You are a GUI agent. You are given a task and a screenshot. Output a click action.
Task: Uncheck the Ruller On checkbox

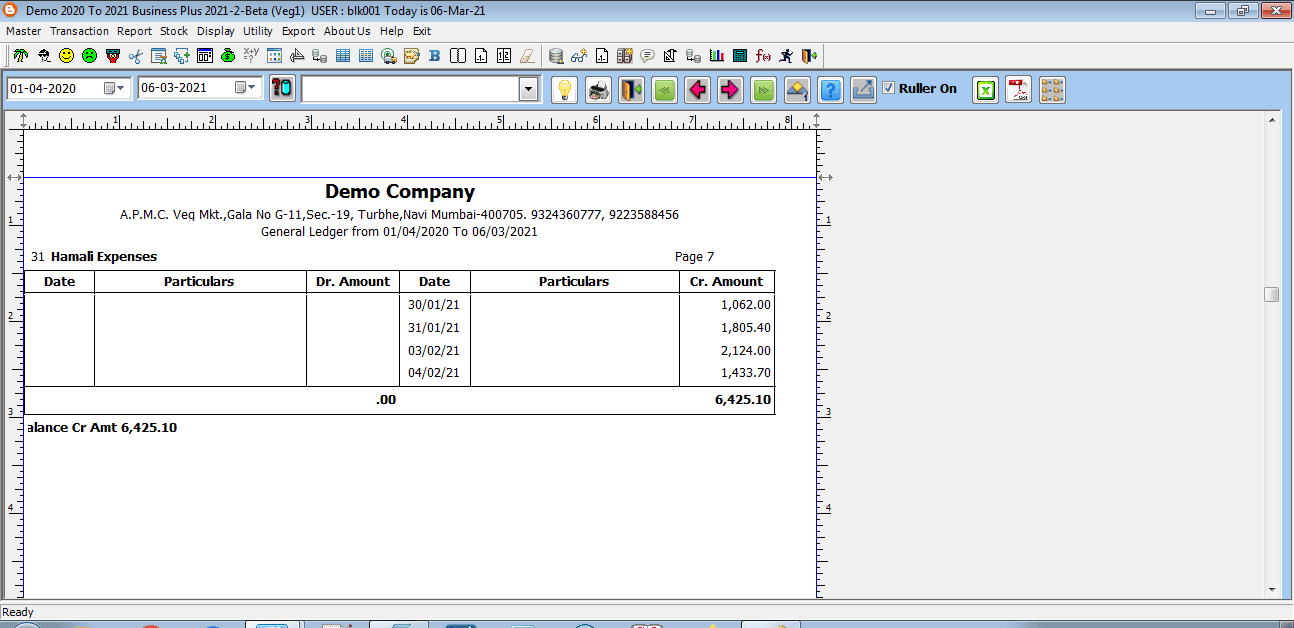click(888, 88)
